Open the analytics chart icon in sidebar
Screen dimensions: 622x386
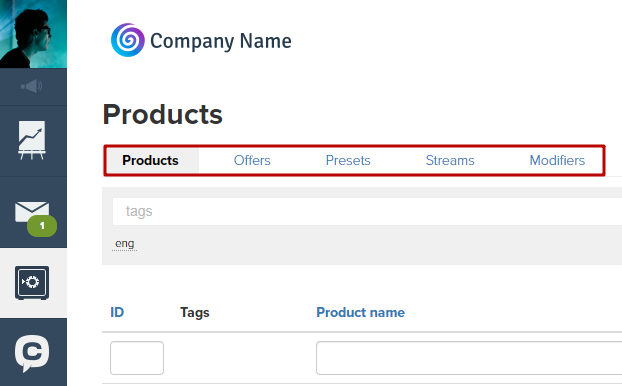click(x=32, y=140)
